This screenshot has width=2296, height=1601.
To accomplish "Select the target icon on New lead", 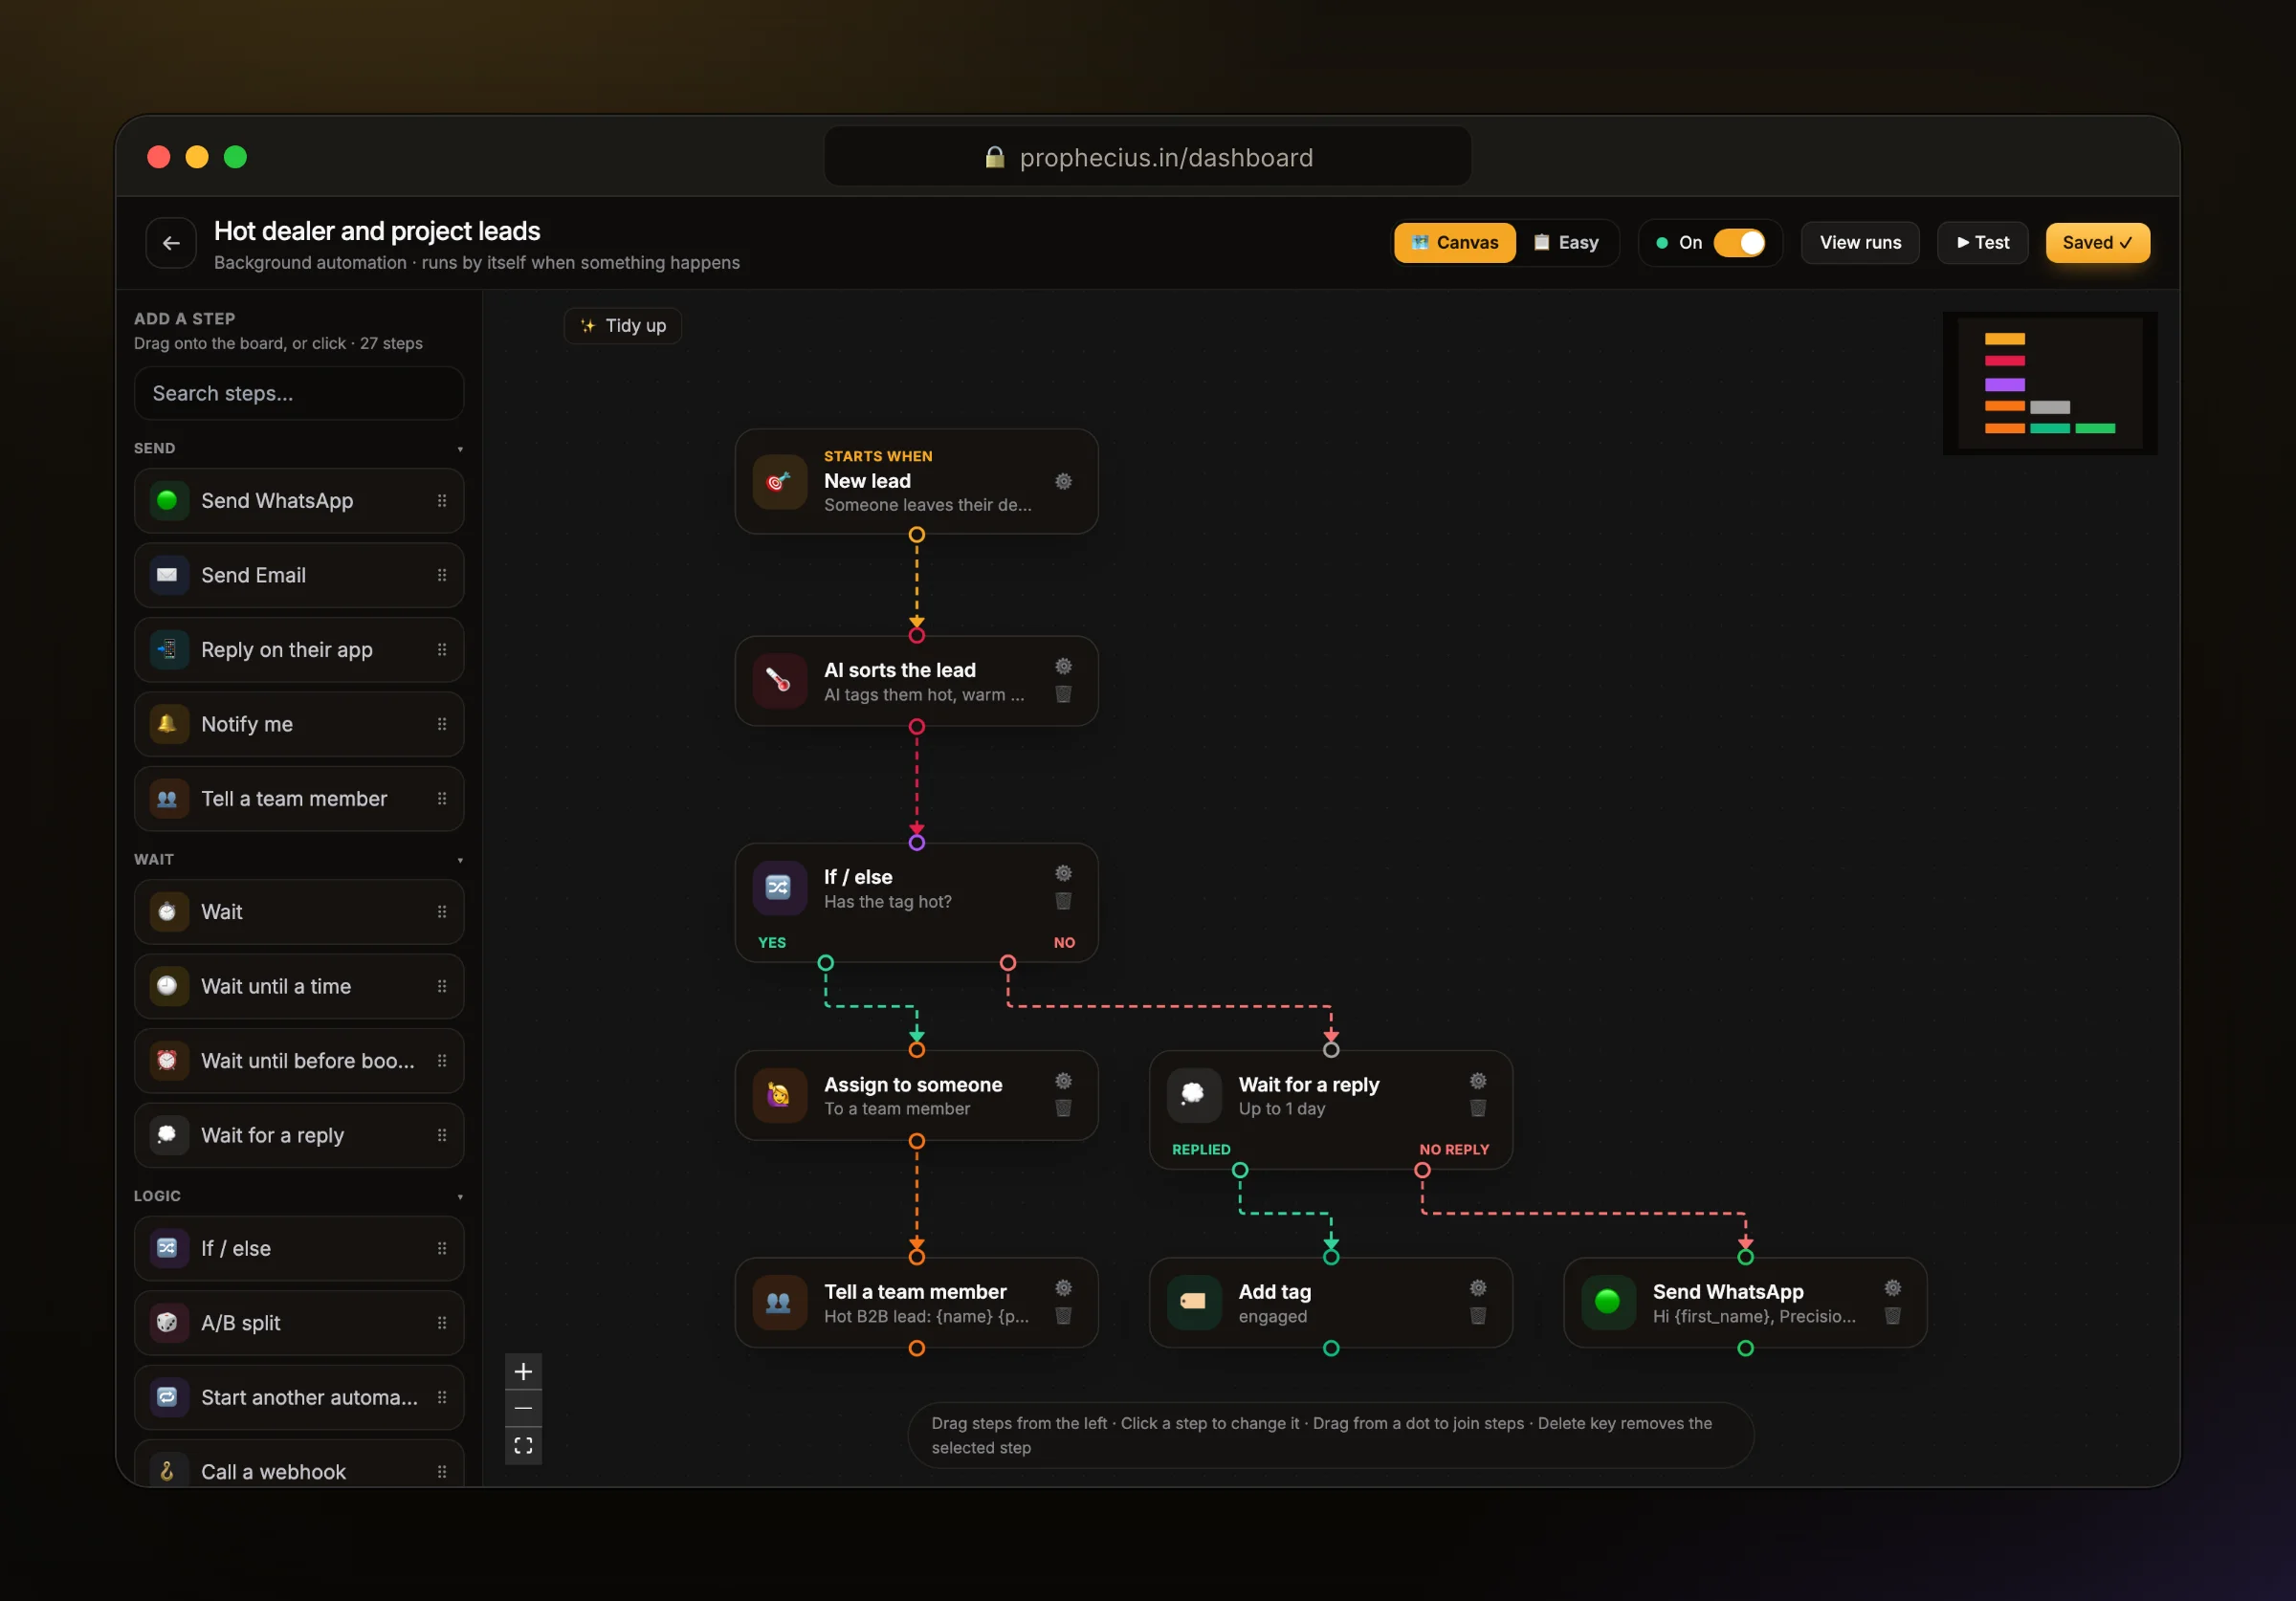I will (x=779, y=482).
